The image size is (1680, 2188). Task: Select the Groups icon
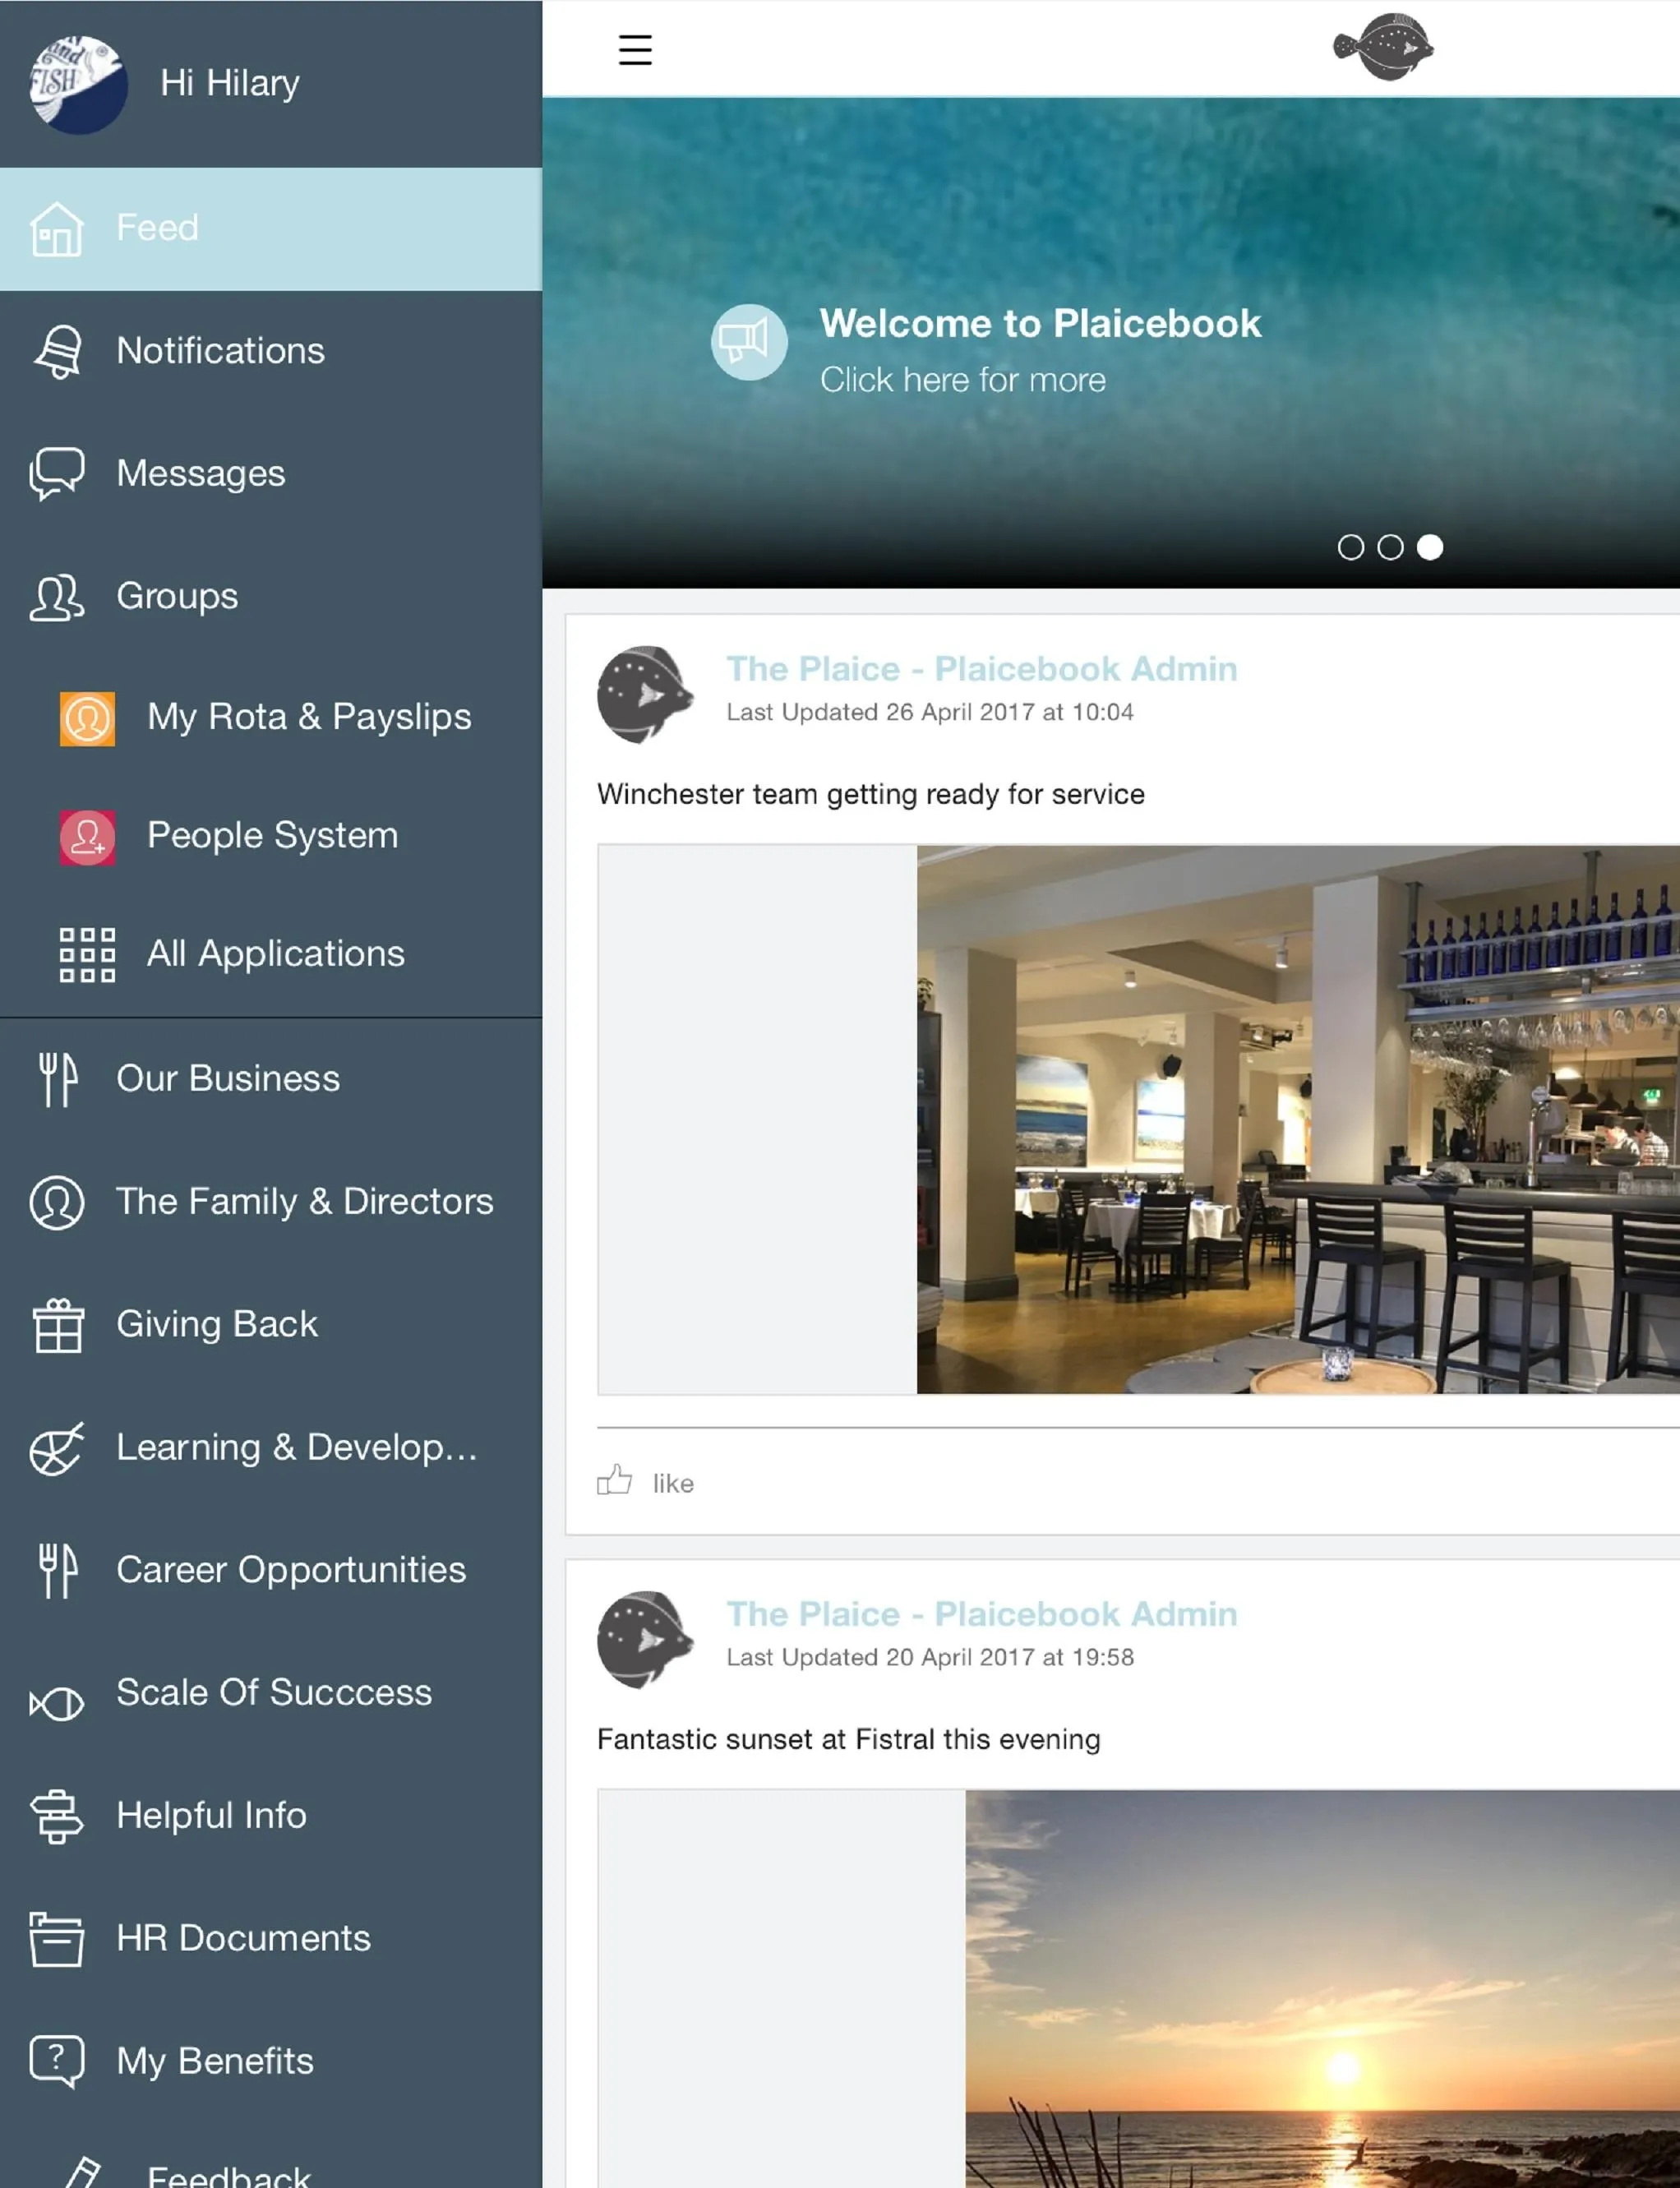click(57, 594)
